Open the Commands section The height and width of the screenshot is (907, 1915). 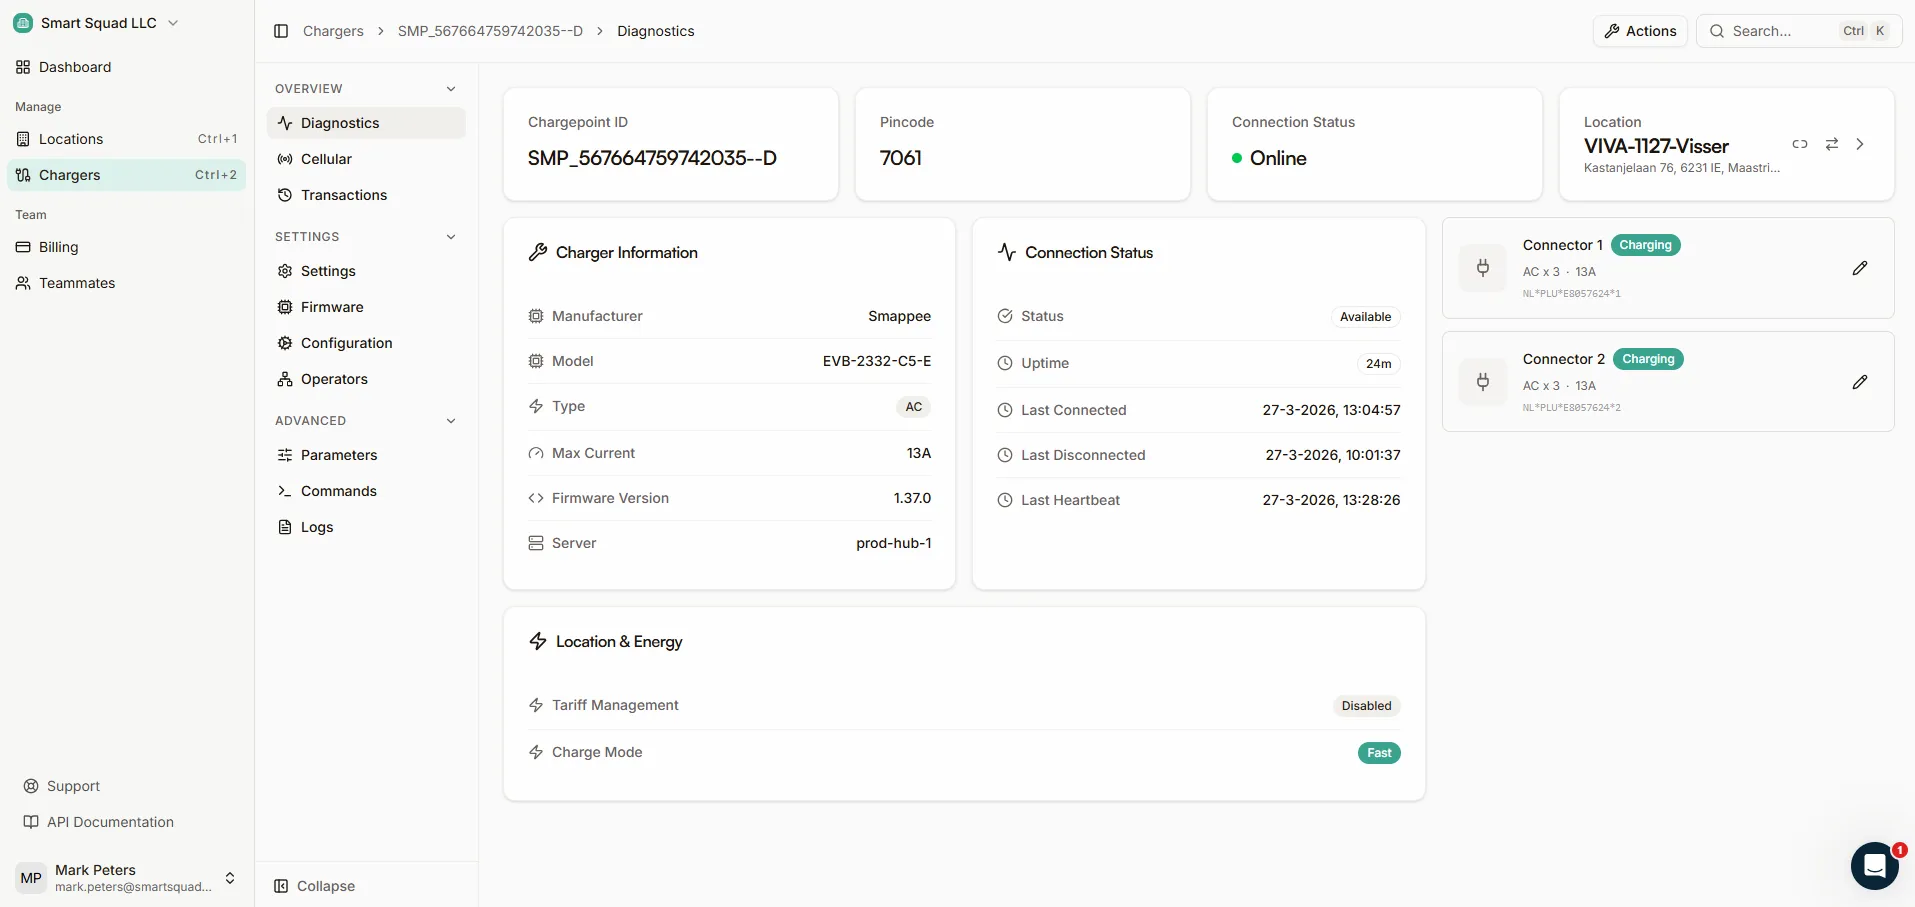pyautogui.click(x=338, y=490)
